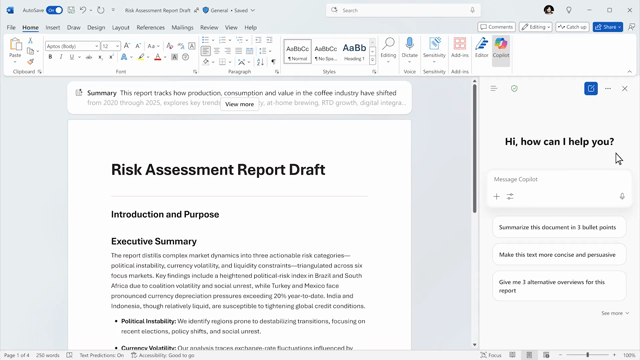Image resolution: width=640 pixels, height=360 pixels.
Task: Start a new Copilot chat
Action: pos(591,89)
